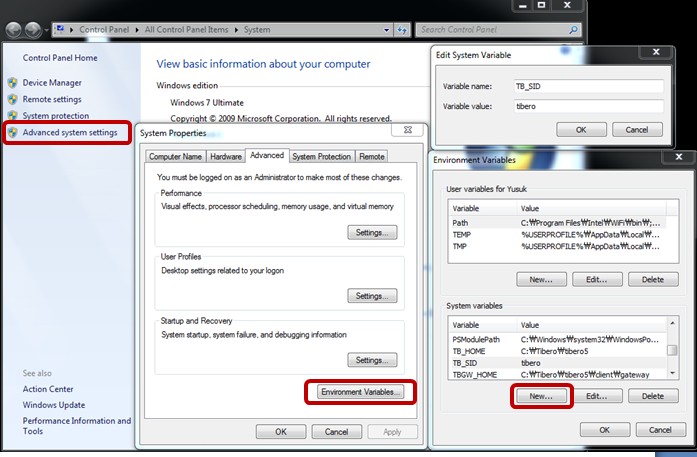Viewport: 697px width, 457px height.
Task: Click the Advanced system settings shield icon
Action: click(x=12, y=132)
